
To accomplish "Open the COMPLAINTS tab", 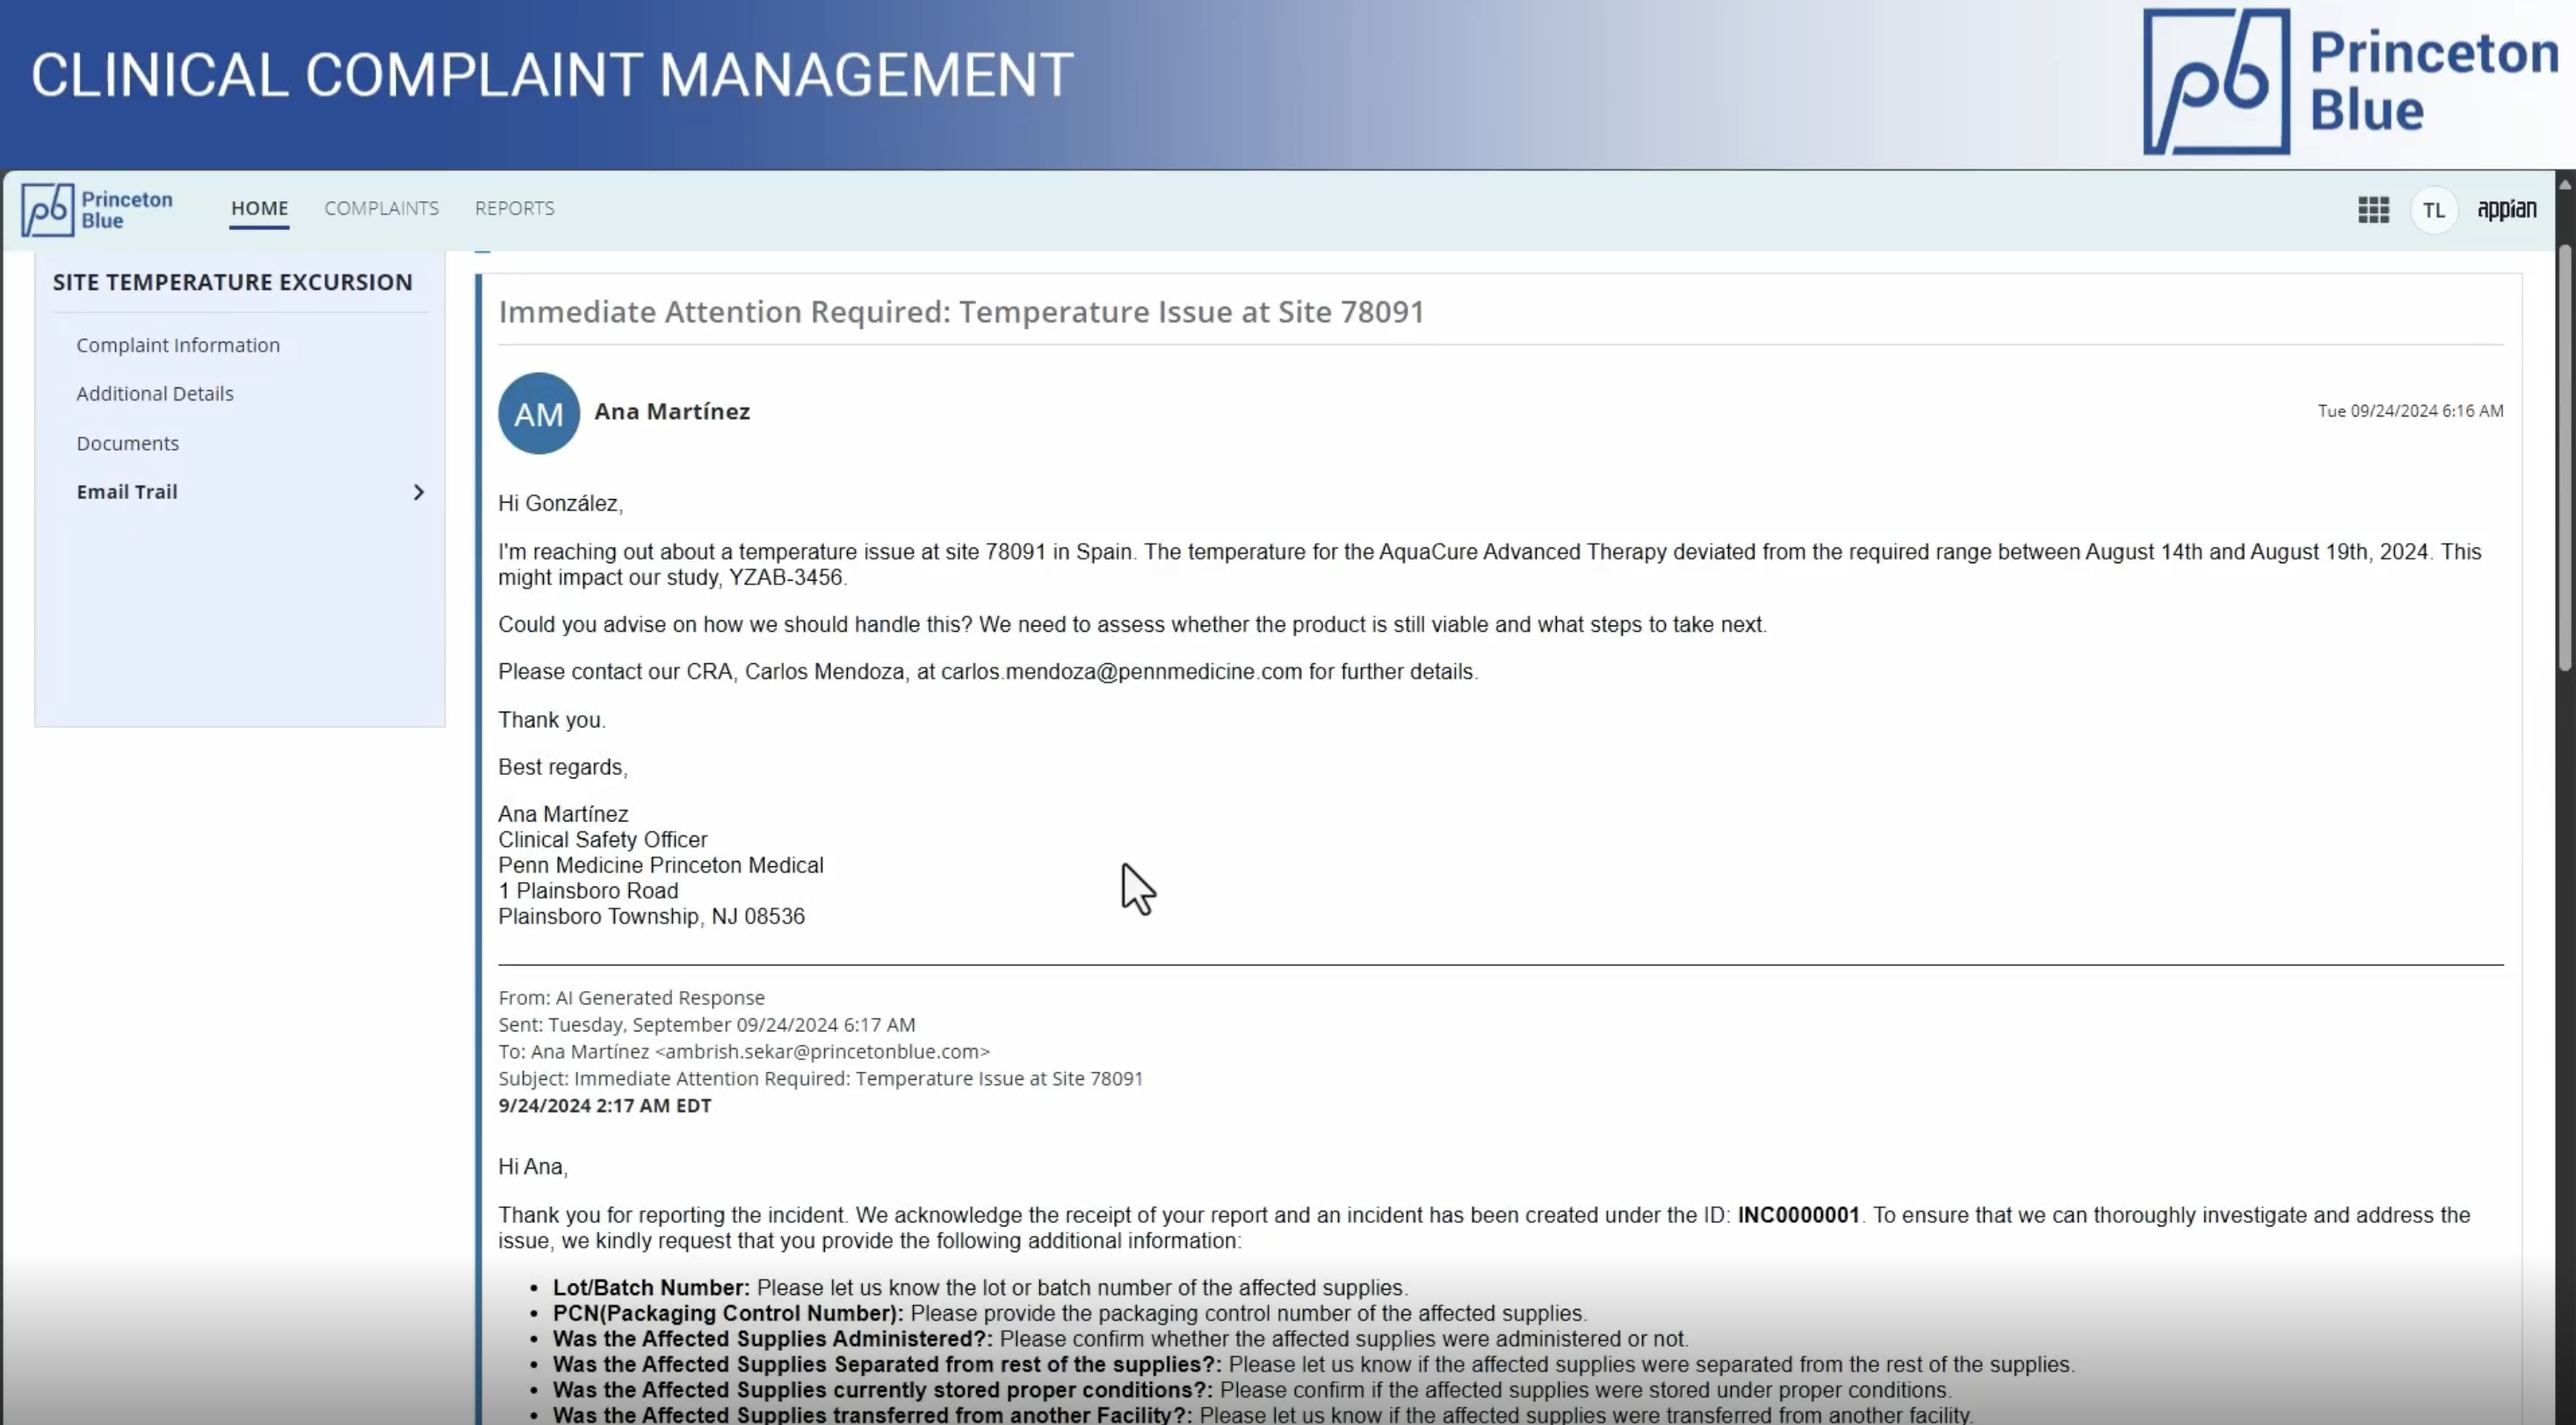I will pyautogui.click(x=381, y=208).
